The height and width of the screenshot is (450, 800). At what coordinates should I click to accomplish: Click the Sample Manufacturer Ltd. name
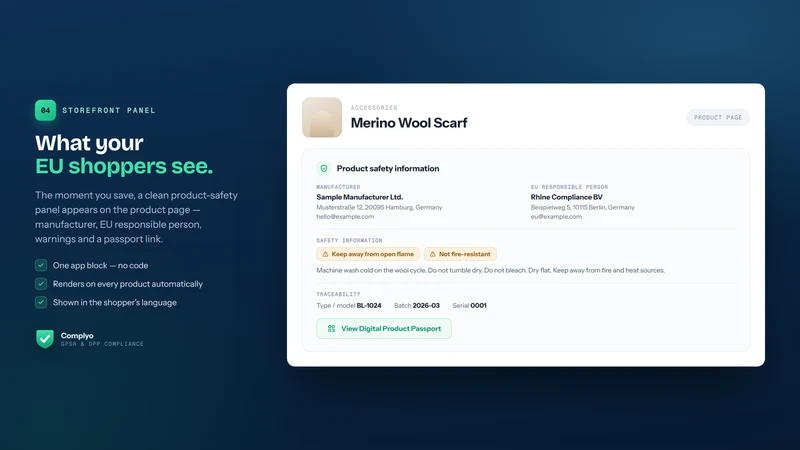(x=360, y=197)
